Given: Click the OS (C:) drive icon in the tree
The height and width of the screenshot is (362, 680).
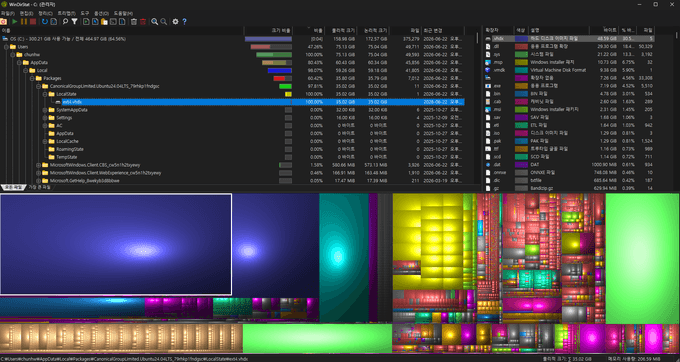Looking at the screenshot, I should click(5, 39).
